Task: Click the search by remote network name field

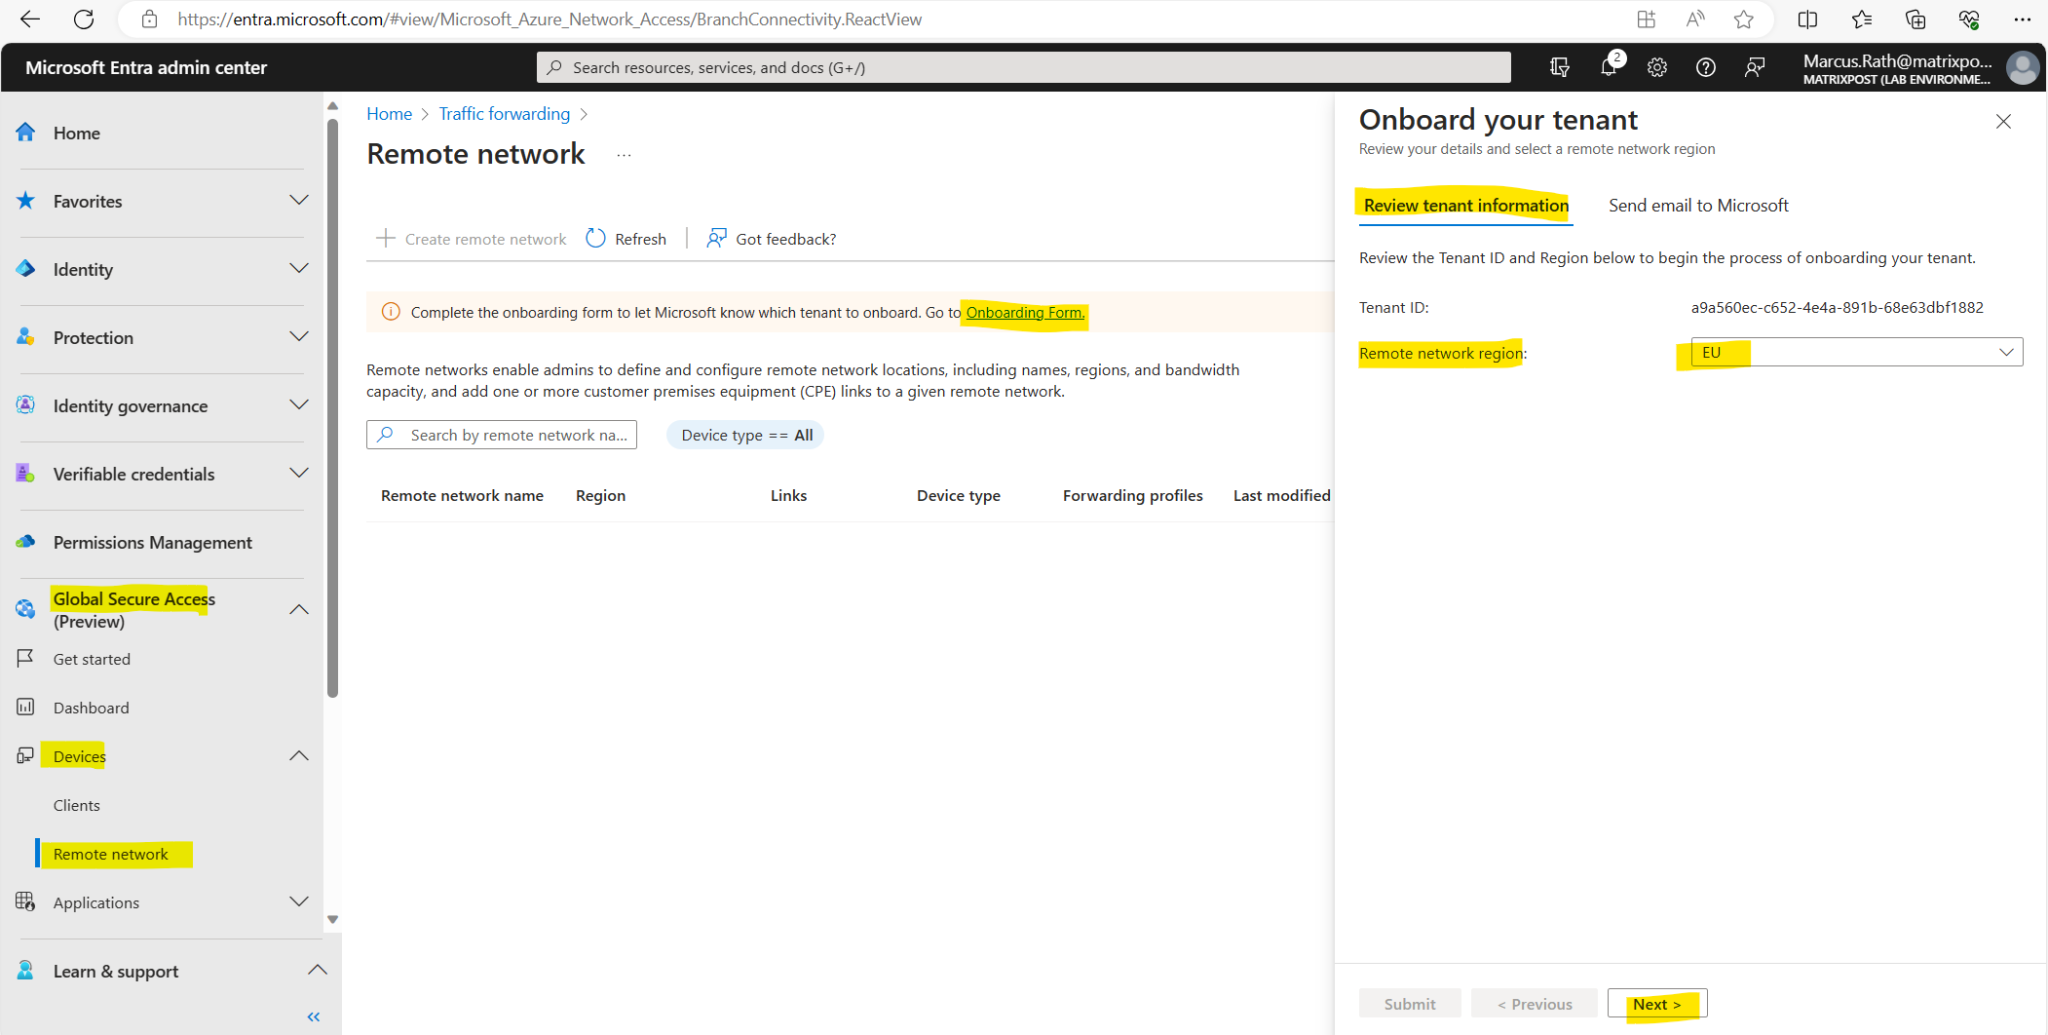Action: [x=510, y=434]
